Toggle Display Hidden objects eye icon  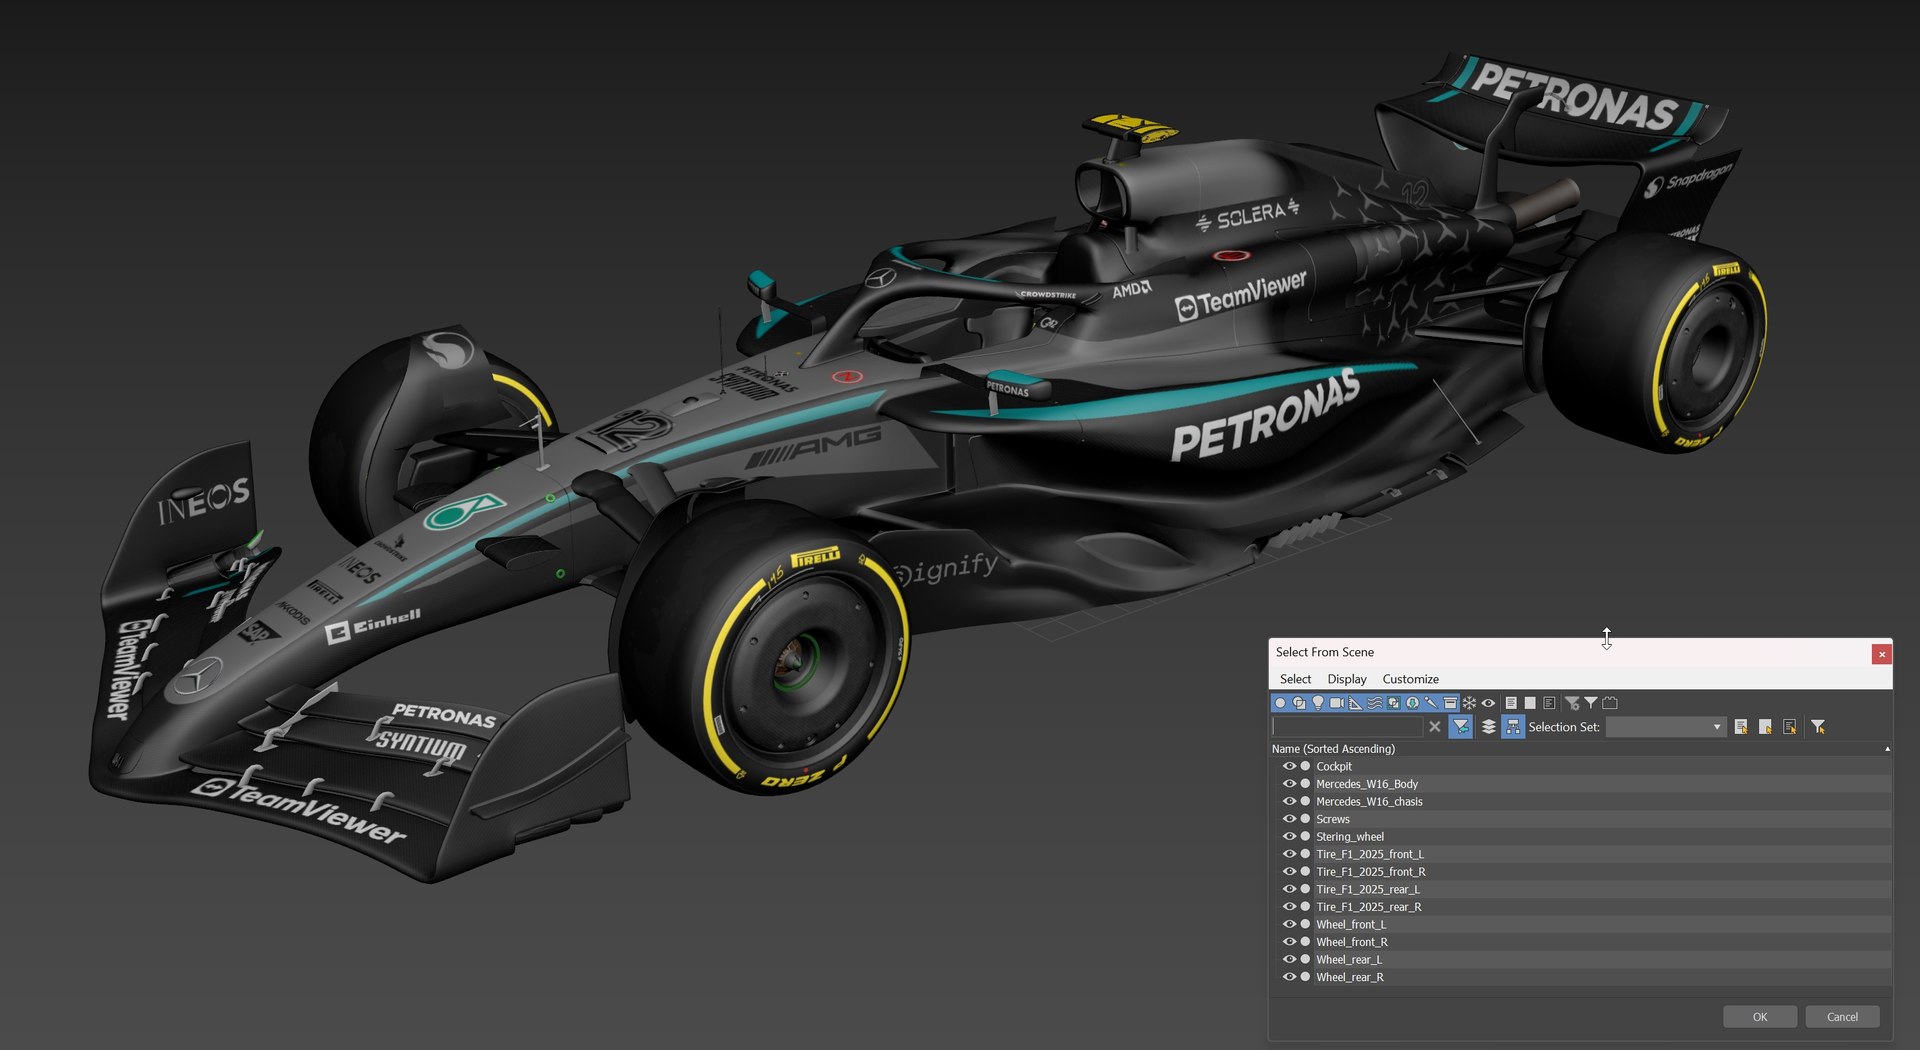[1488, 703]
